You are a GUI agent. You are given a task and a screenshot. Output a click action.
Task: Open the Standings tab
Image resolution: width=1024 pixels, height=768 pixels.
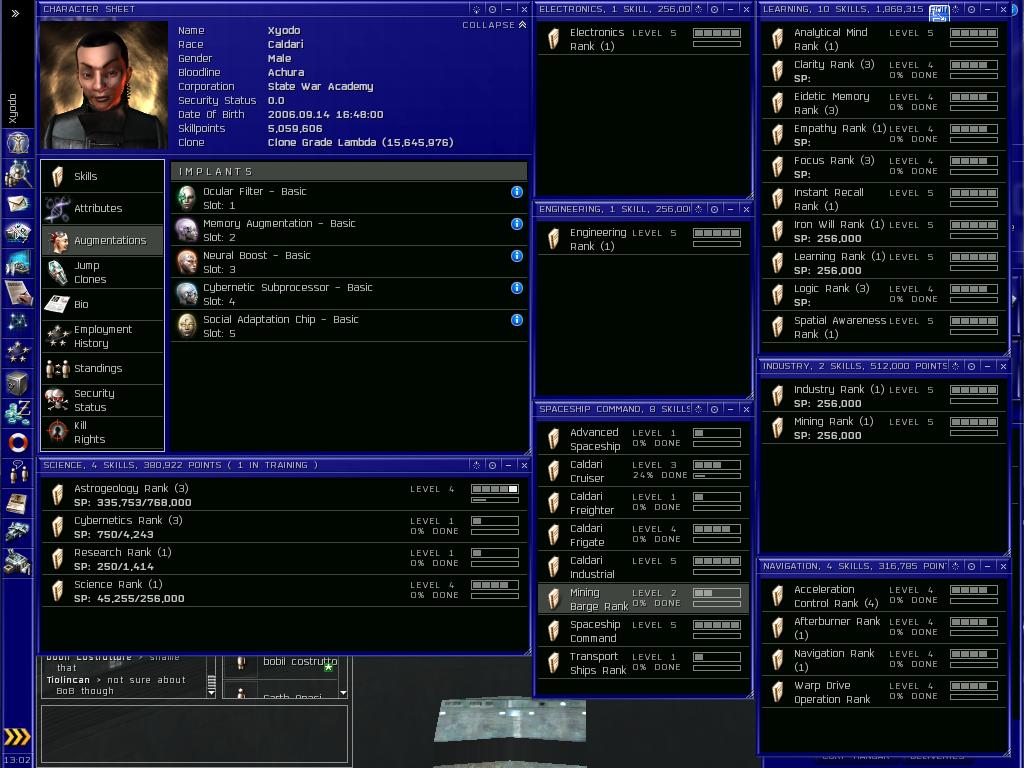[103, 368]
